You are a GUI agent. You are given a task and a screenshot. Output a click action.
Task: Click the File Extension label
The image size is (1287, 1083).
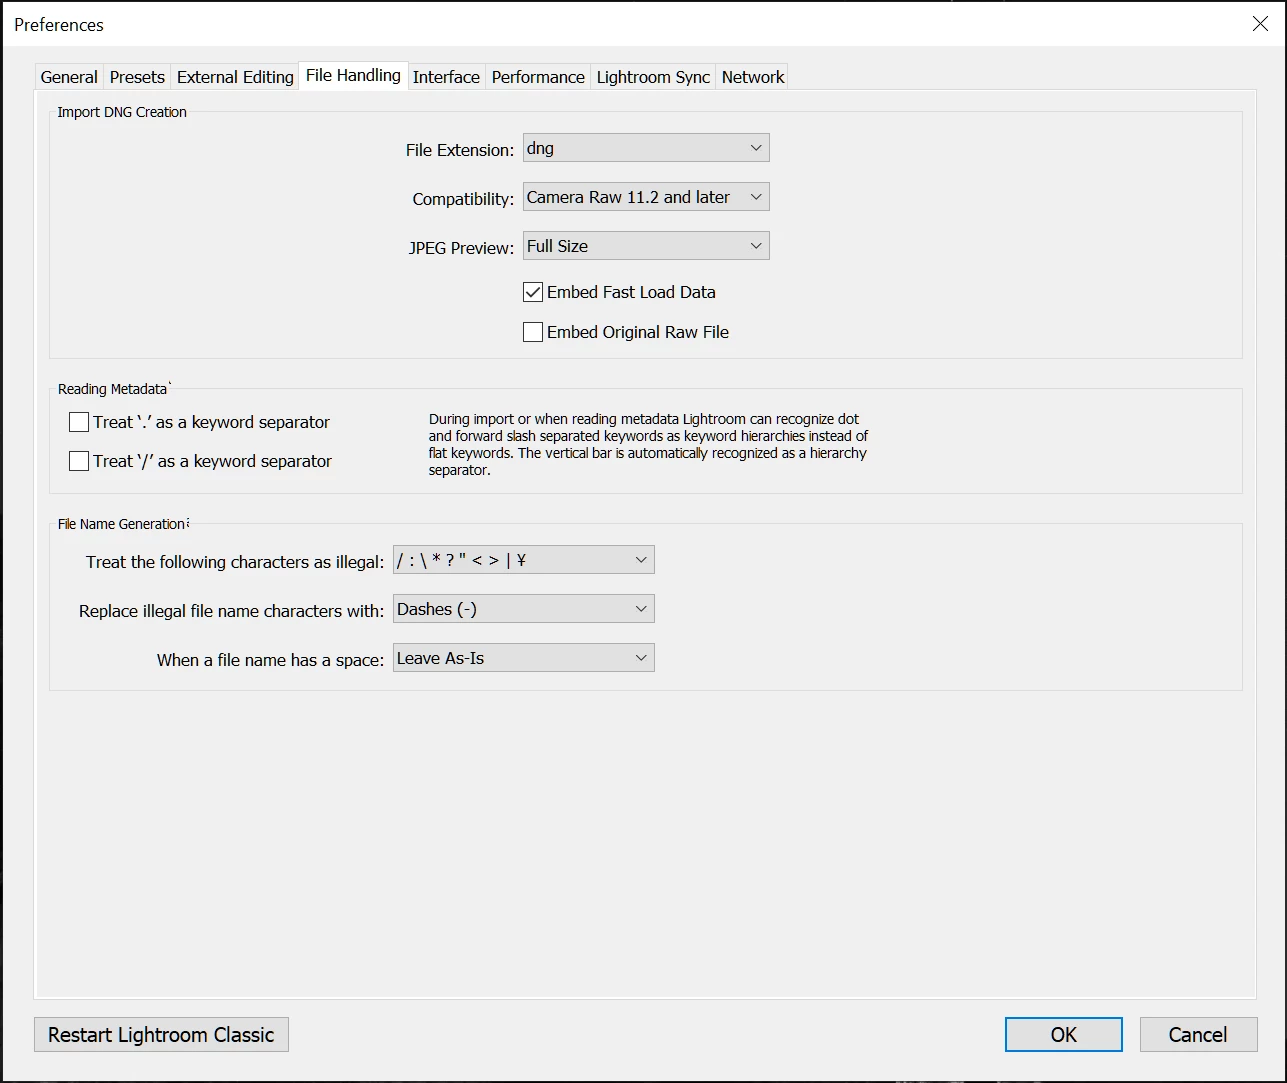[x=460, y=150]
